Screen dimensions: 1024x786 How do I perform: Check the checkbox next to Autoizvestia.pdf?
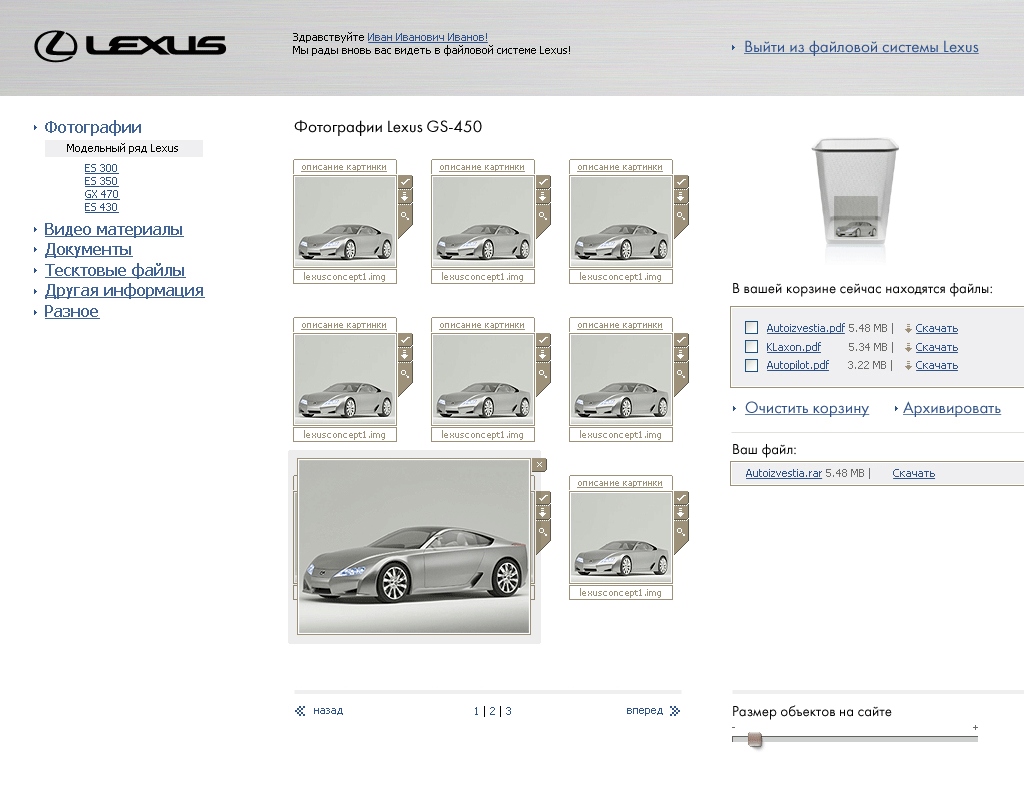tap(751, 327)
